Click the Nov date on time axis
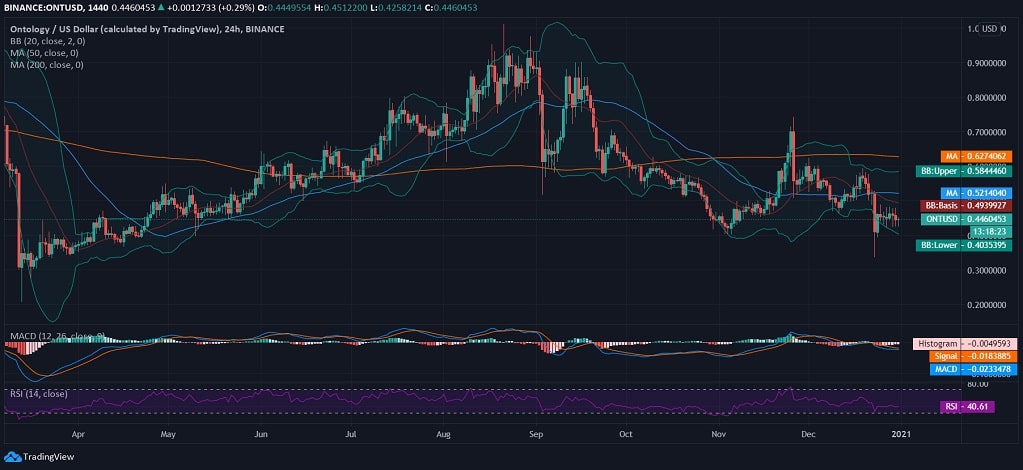This screenshot has width=1023, height=470. (x=719, y=433)
